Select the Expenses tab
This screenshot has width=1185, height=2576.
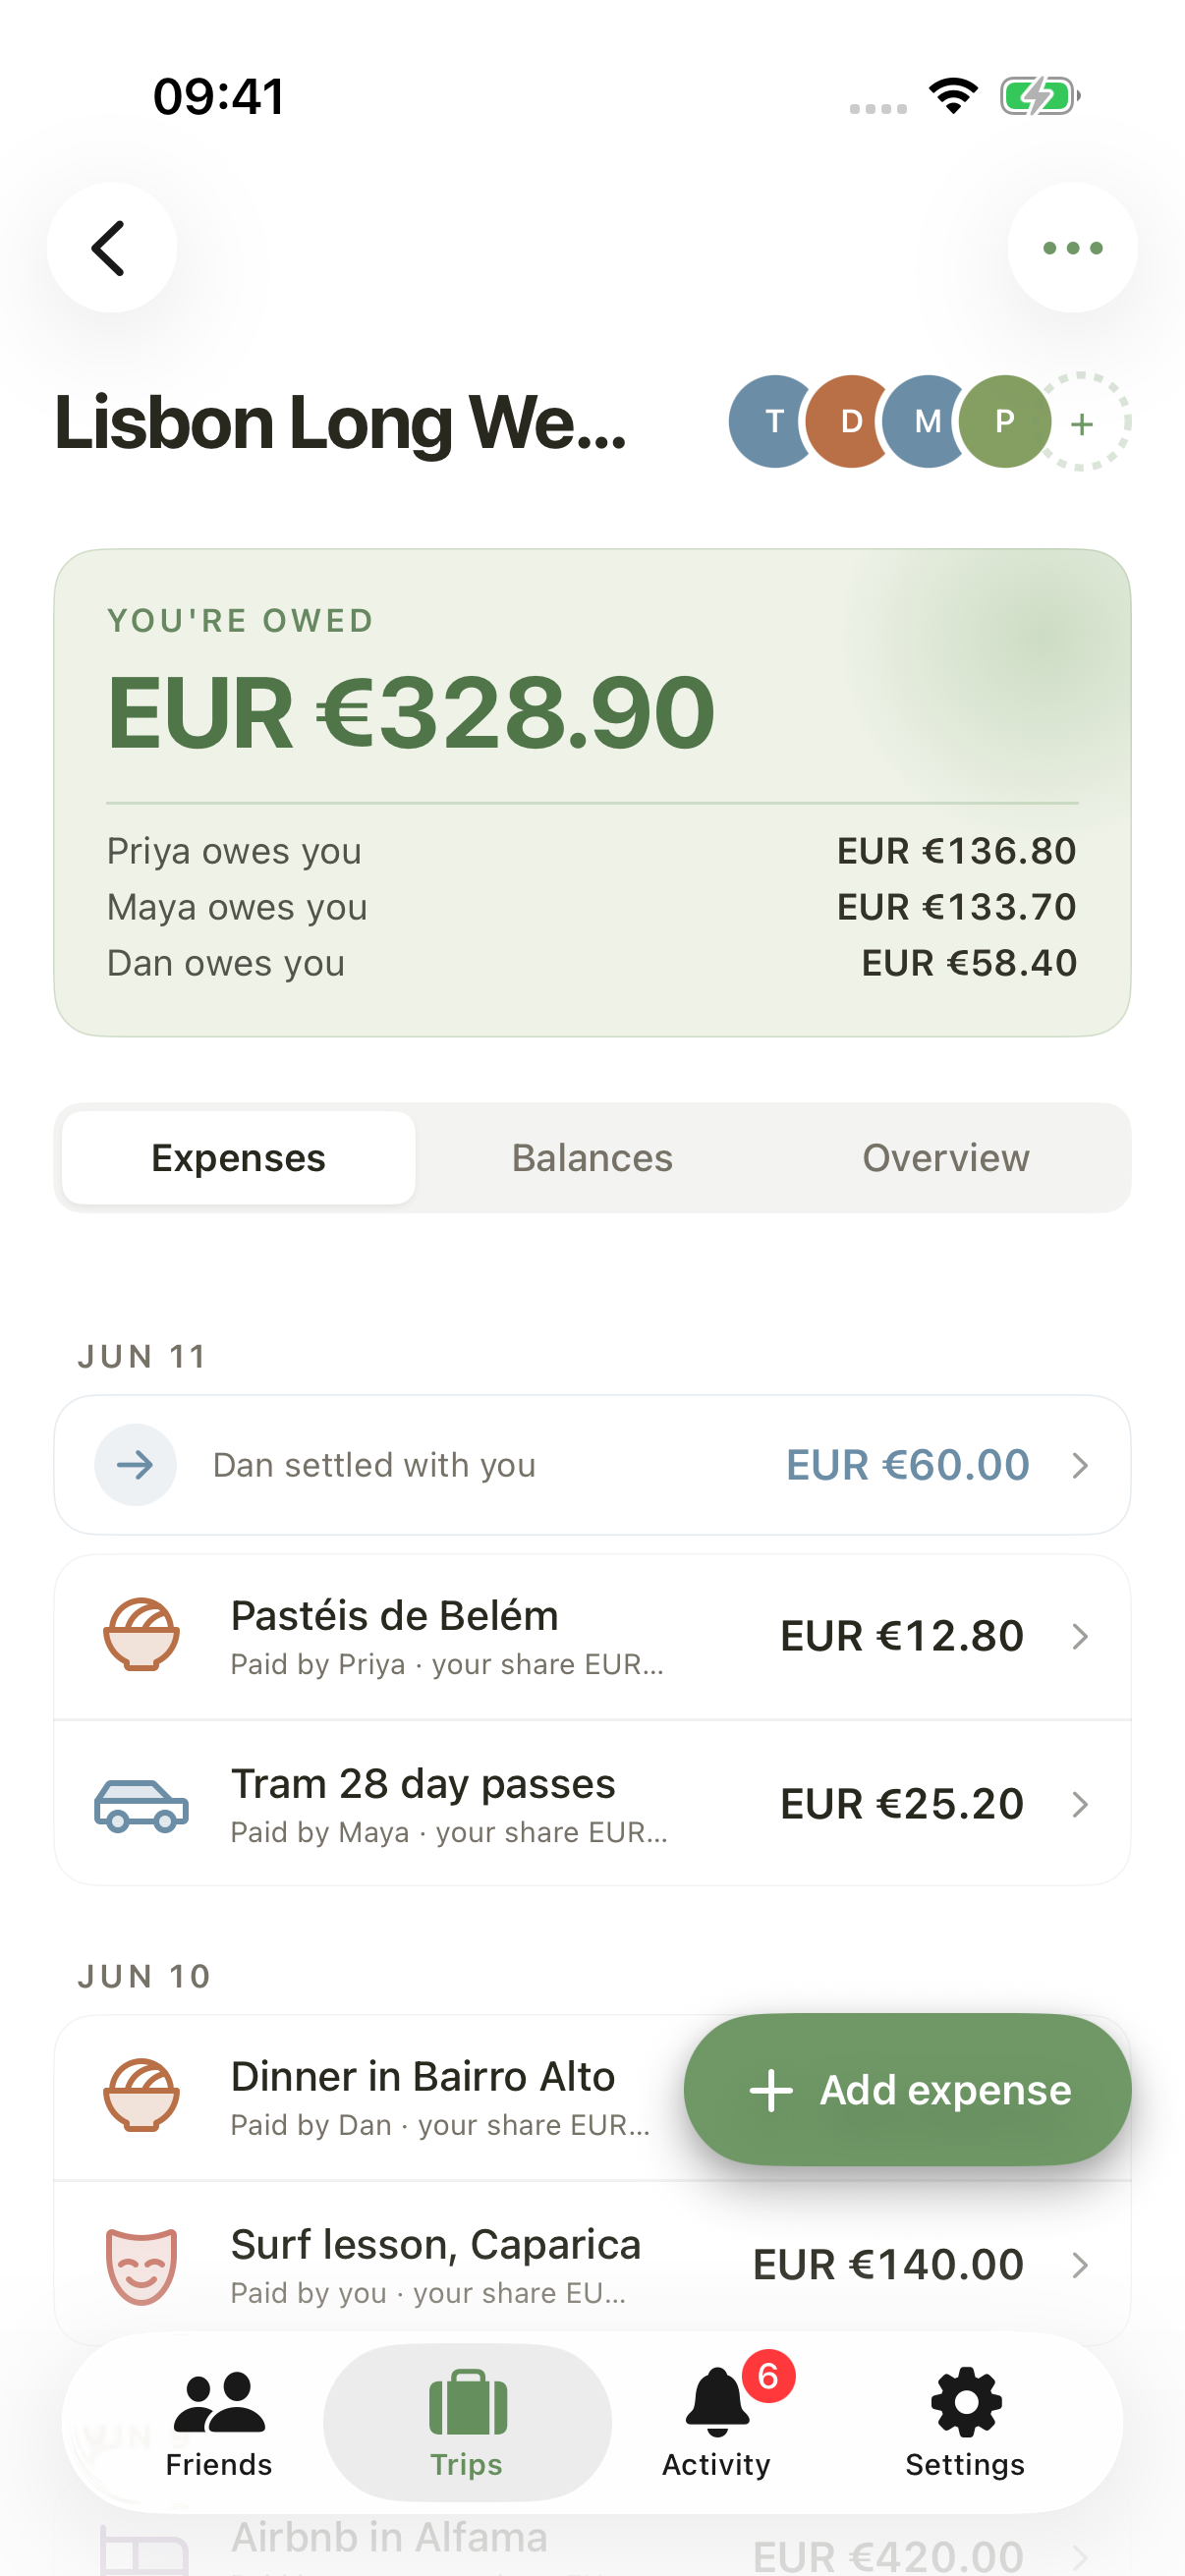238,1158
